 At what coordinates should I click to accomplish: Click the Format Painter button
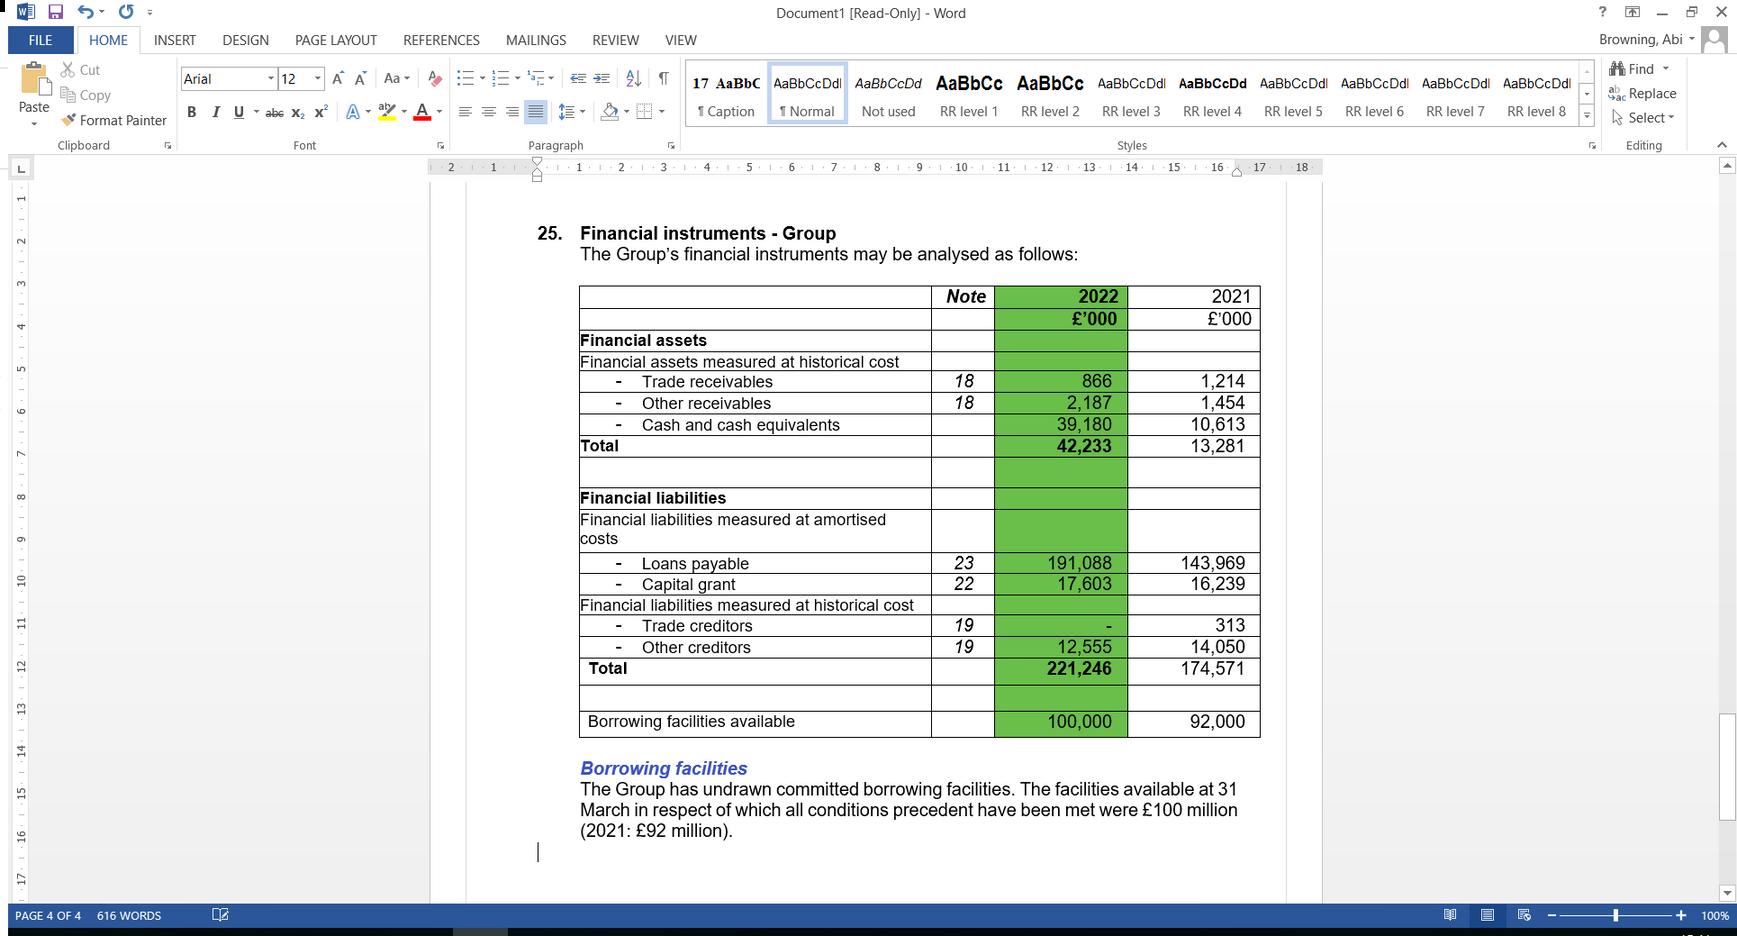114,120
